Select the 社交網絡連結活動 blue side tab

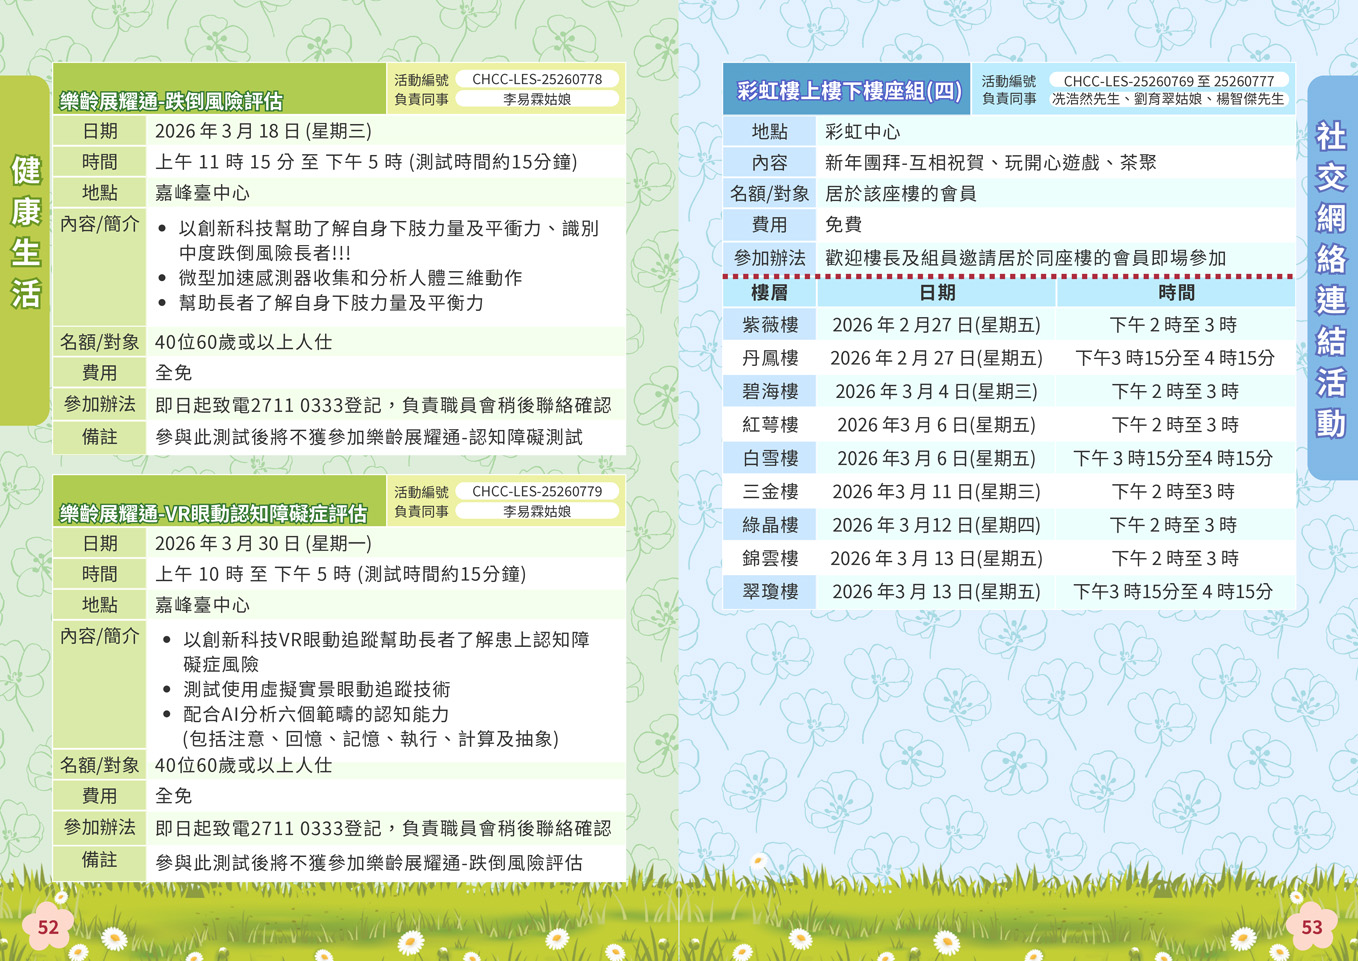click(x=1331, y=280)
